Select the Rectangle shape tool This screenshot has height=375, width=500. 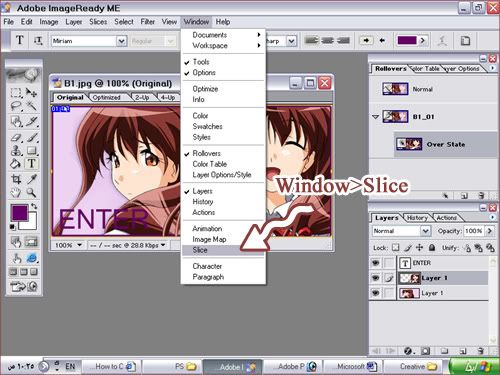31,151
